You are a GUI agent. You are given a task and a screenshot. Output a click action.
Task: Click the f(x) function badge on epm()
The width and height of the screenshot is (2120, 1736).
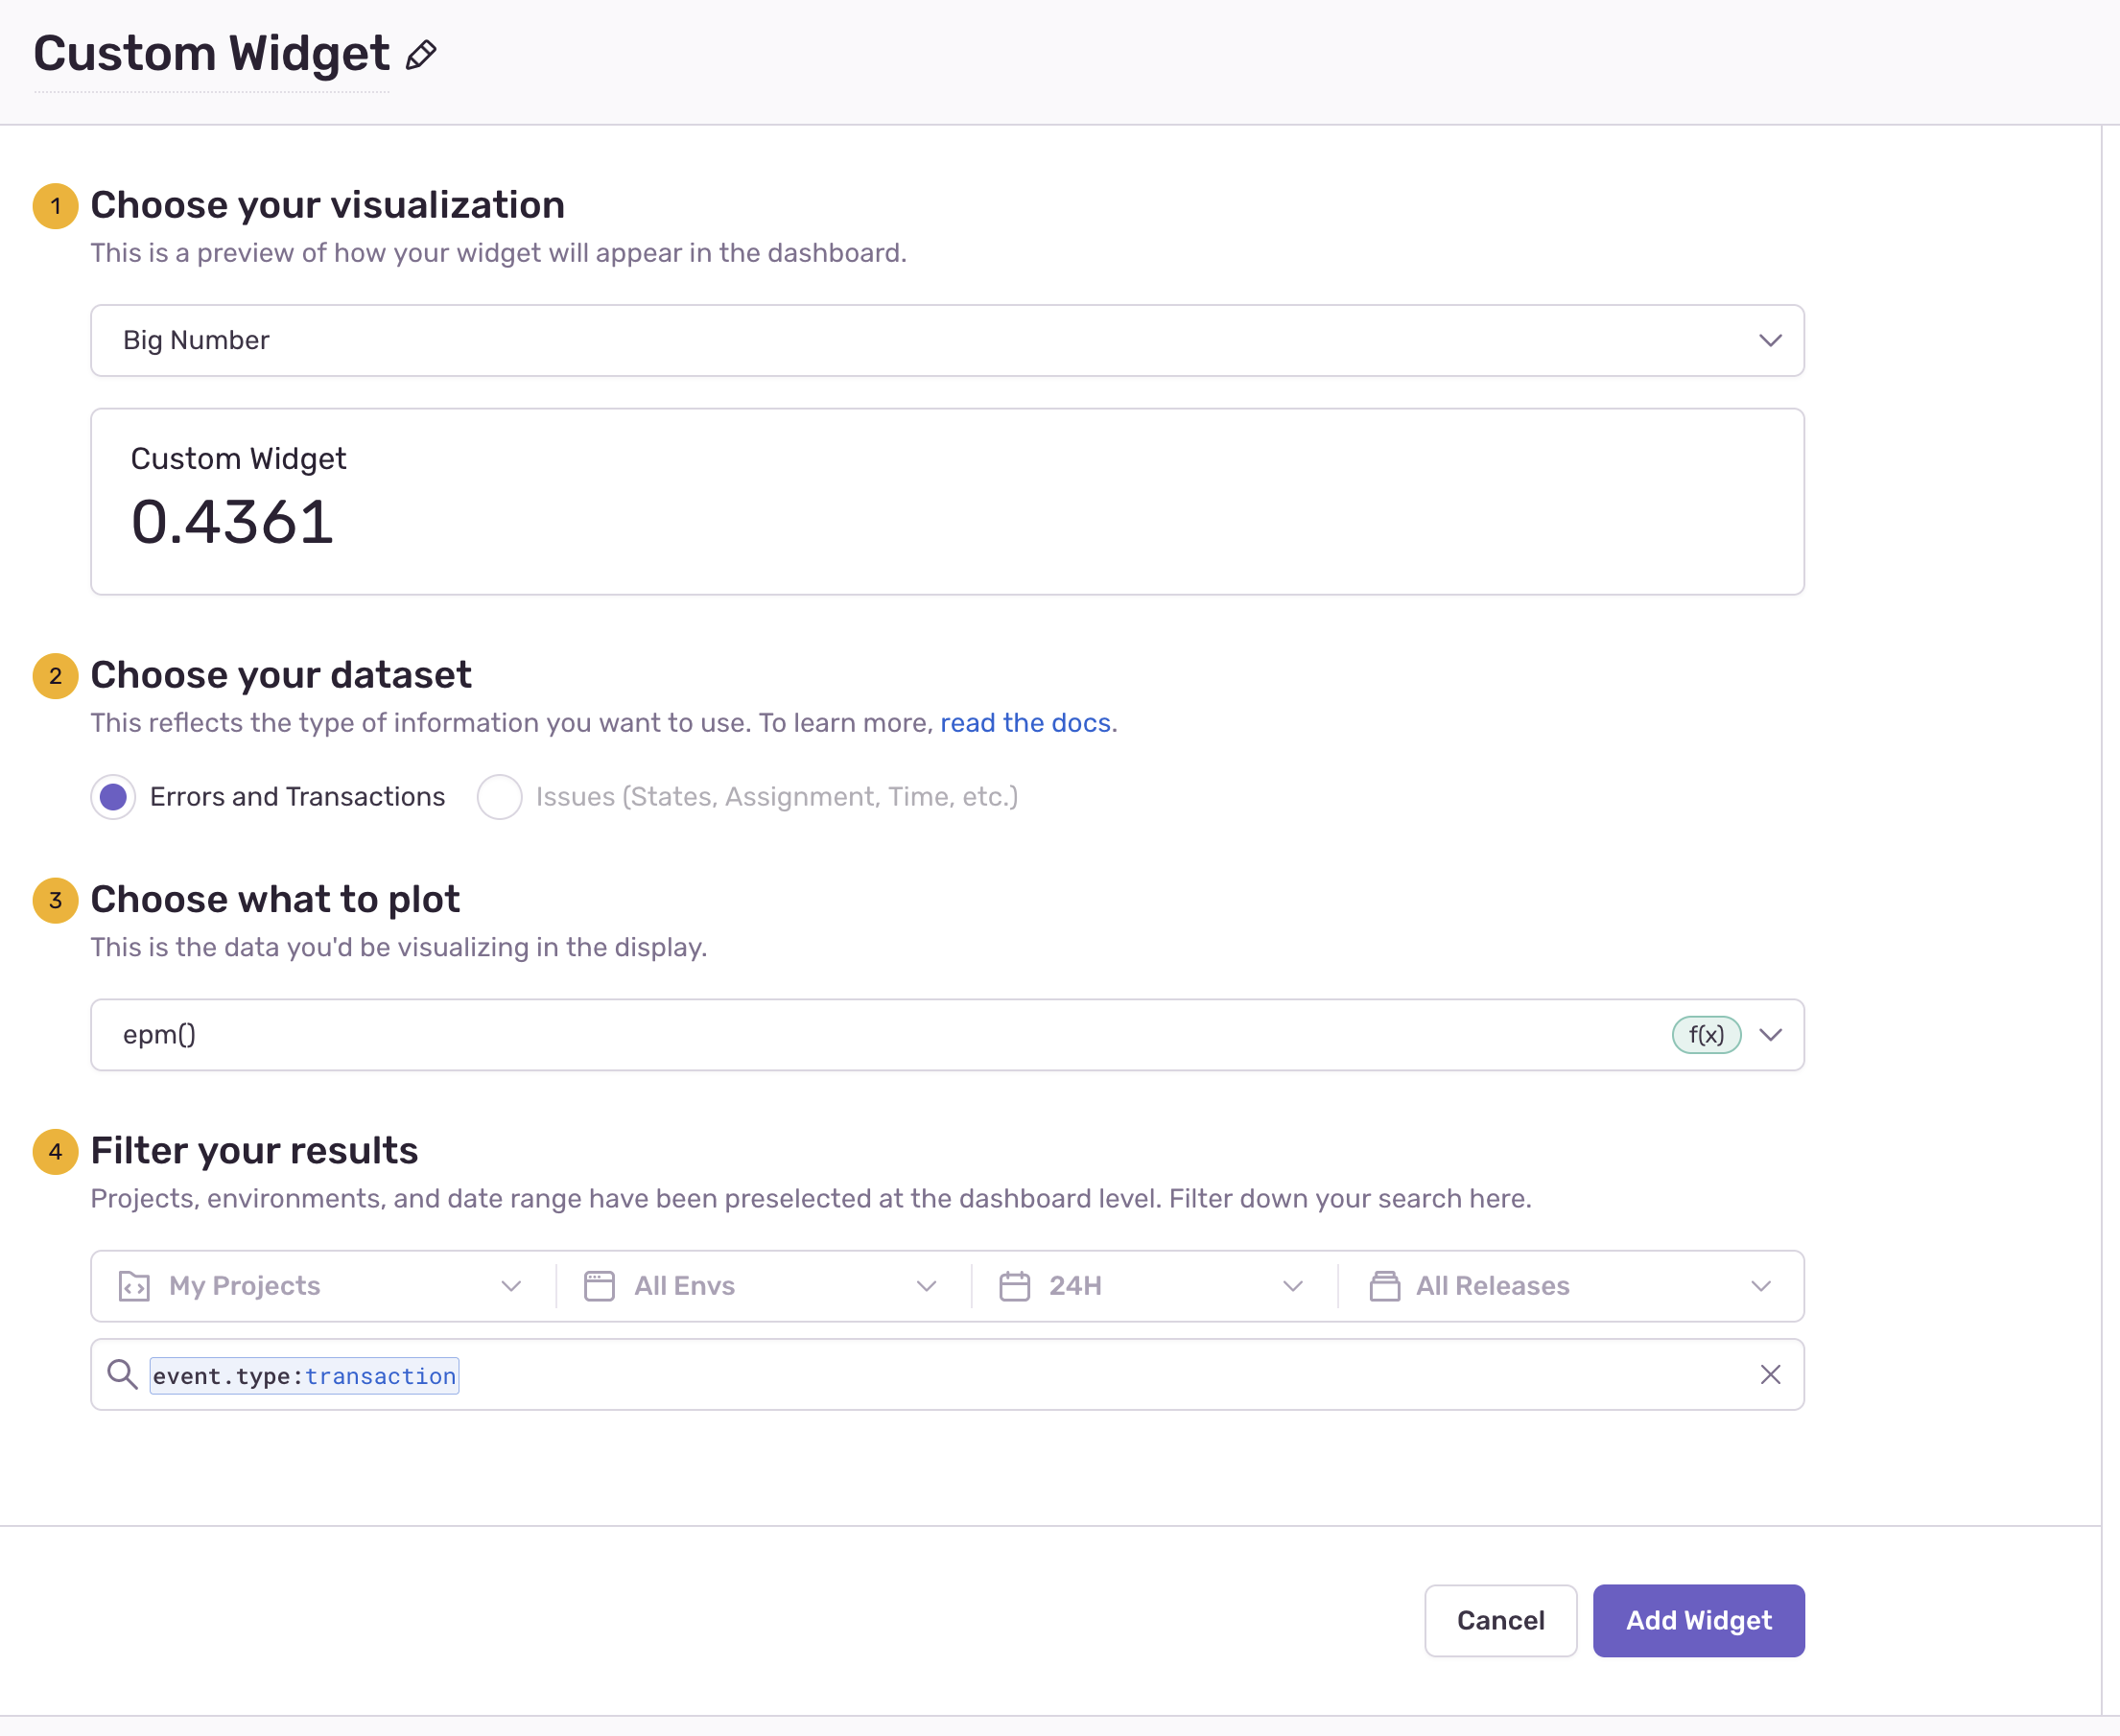[x=1705, y=1035]
